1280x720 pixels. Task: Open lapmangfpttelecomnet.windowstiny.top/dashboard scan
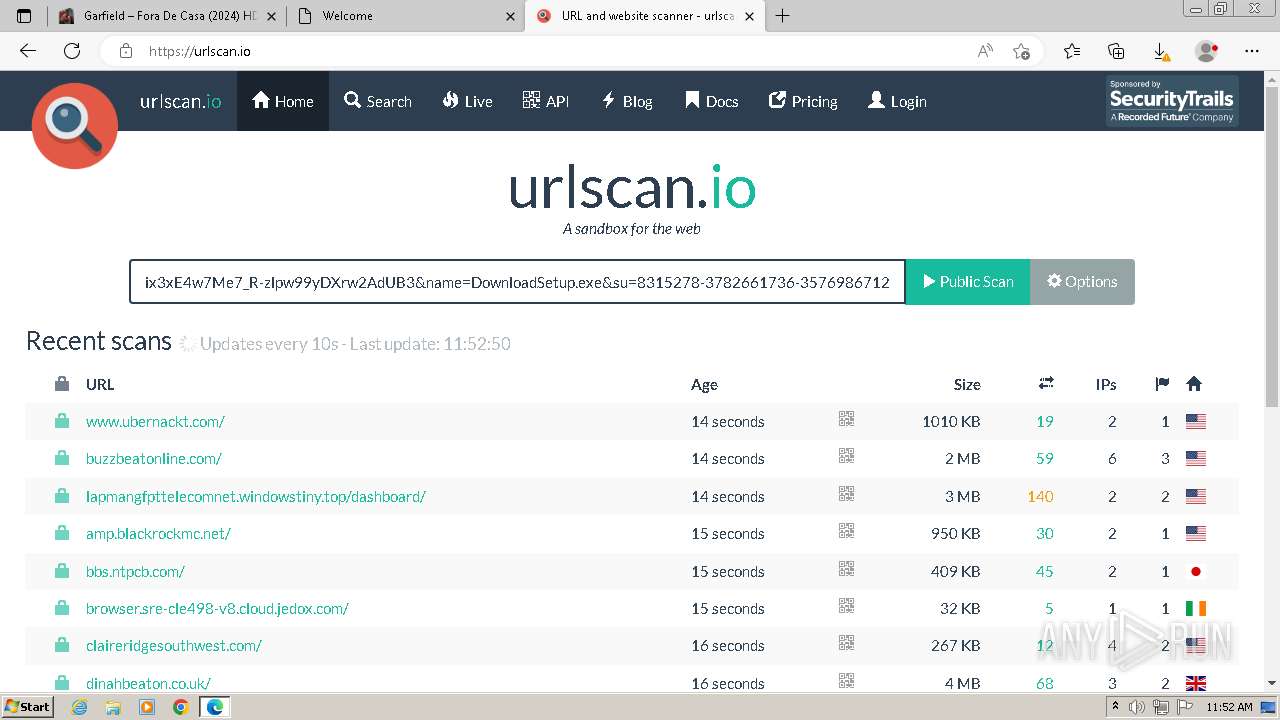(x=256, y=496)
